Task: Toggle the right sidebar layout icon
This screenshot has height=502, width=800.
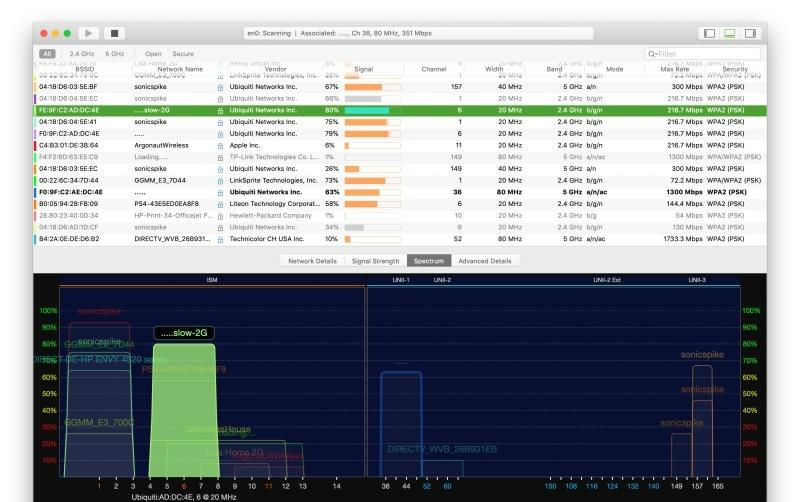Action: (751, 33)
